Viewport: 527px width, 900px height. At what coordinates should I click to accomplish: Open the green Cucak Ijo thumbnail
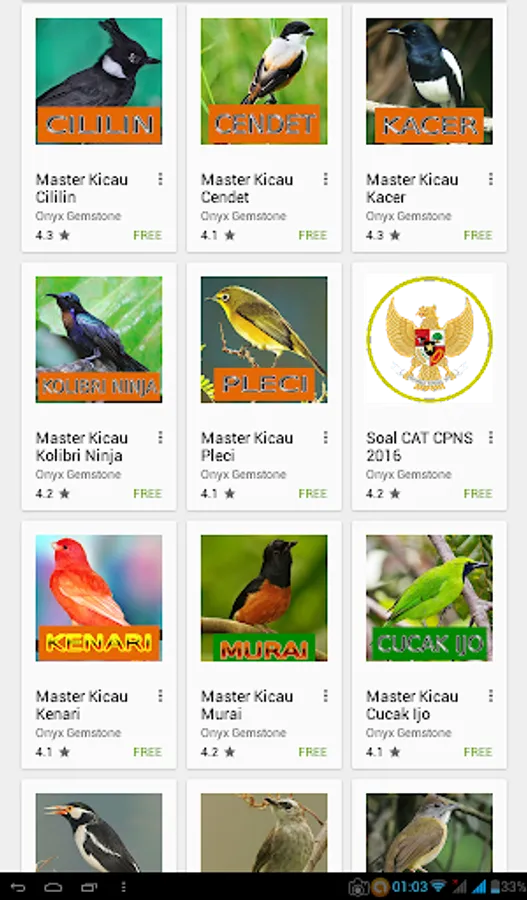[429, 598]
